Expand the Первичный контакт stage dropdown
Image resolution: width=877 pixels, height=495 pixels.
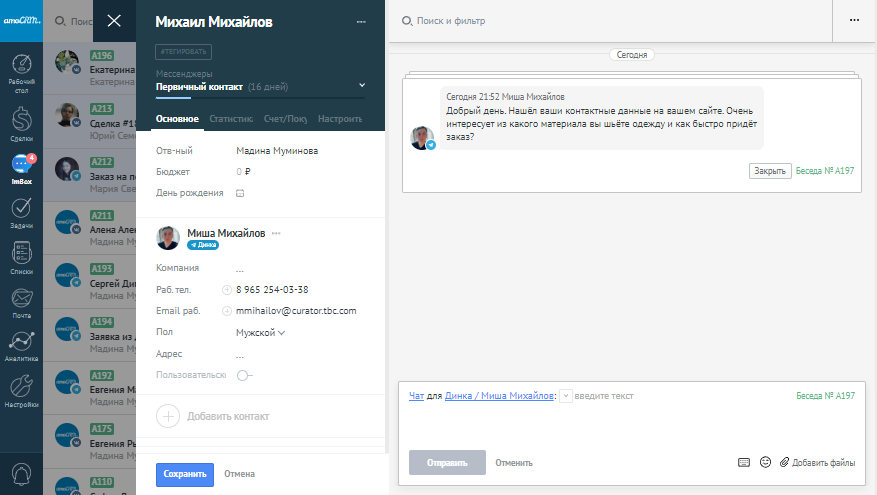361,87
